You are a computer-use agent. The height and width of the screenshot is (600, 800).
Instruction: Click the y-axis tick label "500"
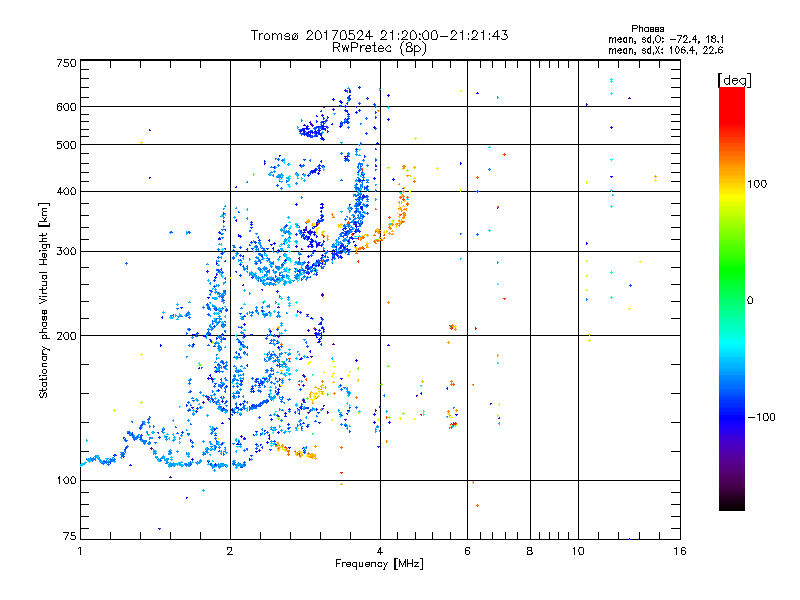[67, 145]
